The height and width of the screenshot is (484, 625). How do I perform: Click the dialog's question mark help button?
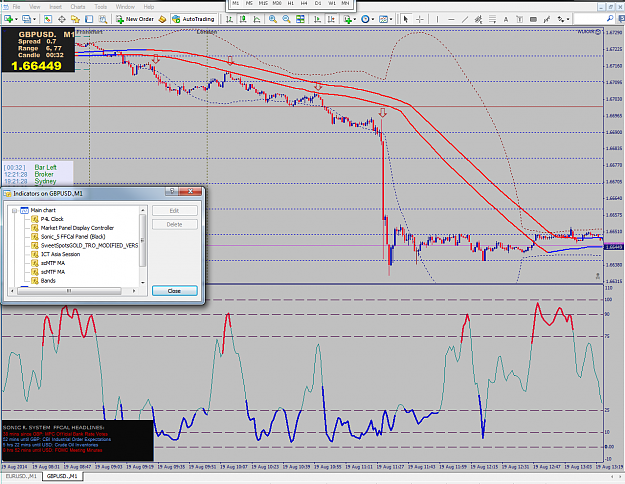click(x=172, y=191)
